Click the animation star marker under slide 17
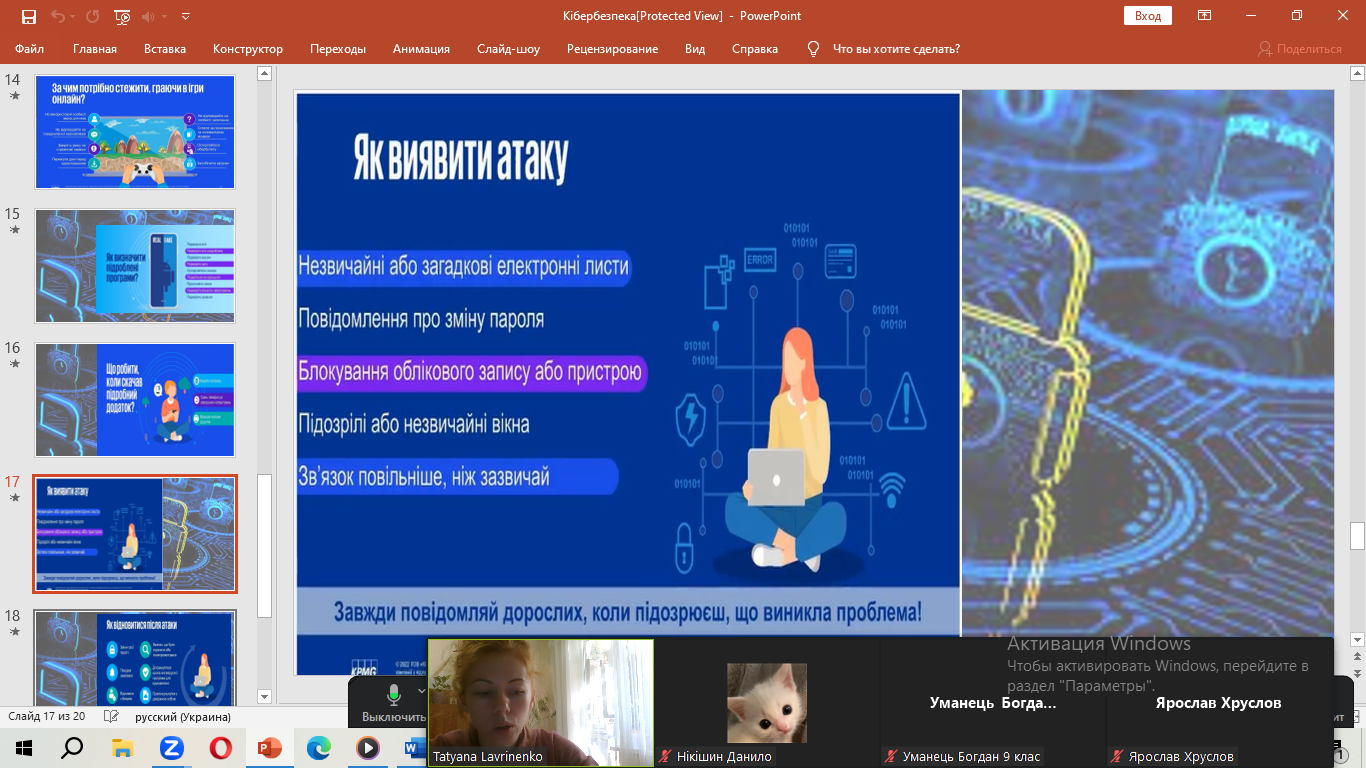The height and width of the screenshot is (768, 1366). pos(14,498)
